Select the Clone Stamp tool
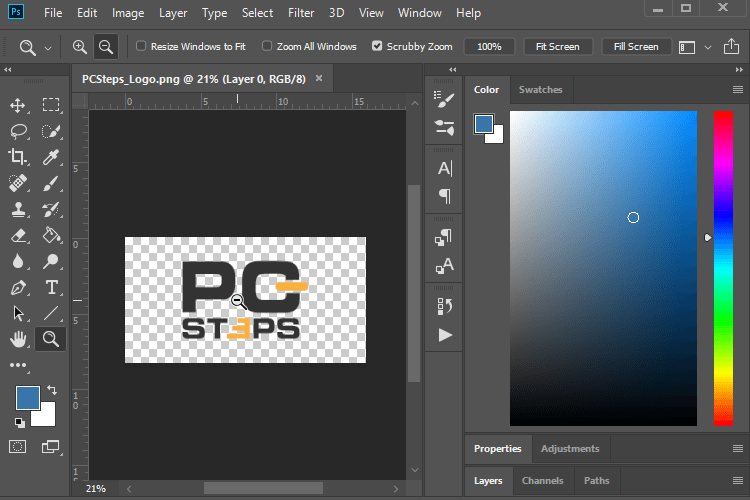 coord(19,209)
